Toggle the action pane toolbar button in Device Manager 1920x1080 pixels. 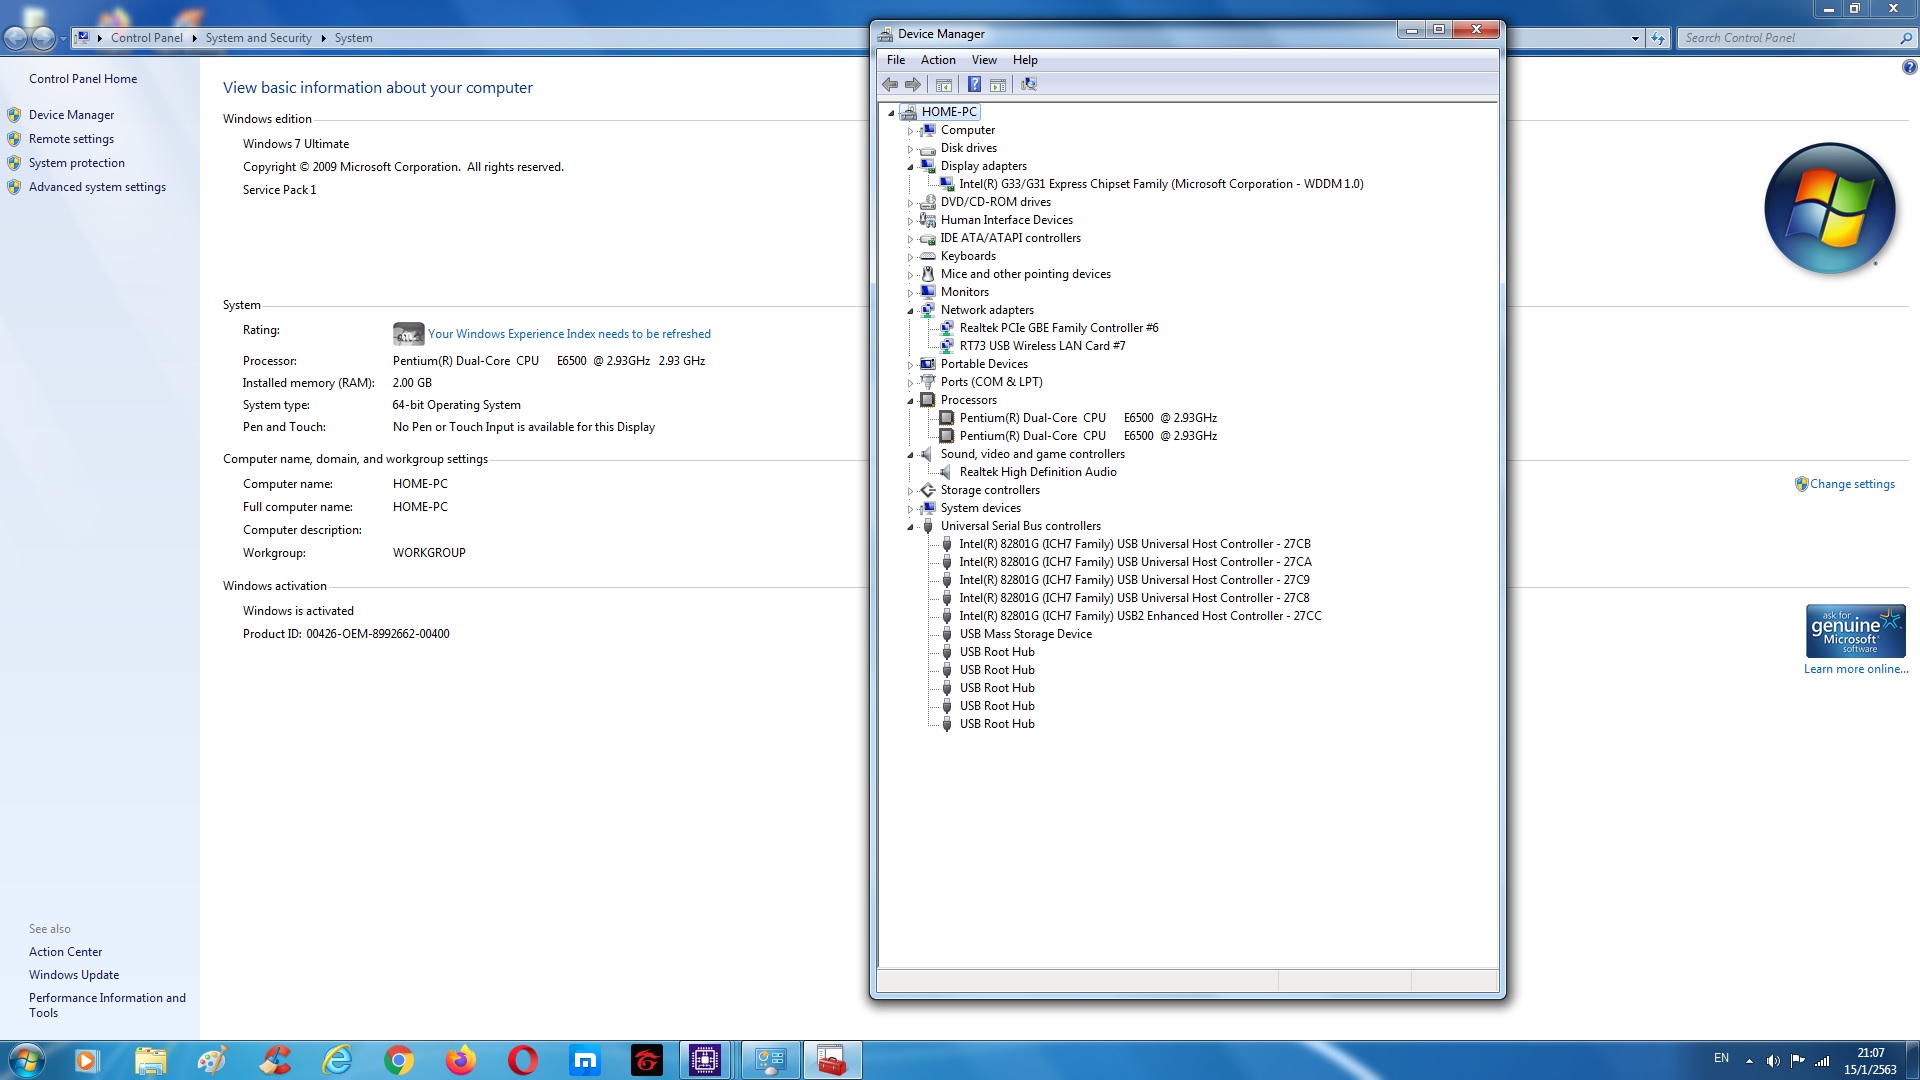coord(997,85)
